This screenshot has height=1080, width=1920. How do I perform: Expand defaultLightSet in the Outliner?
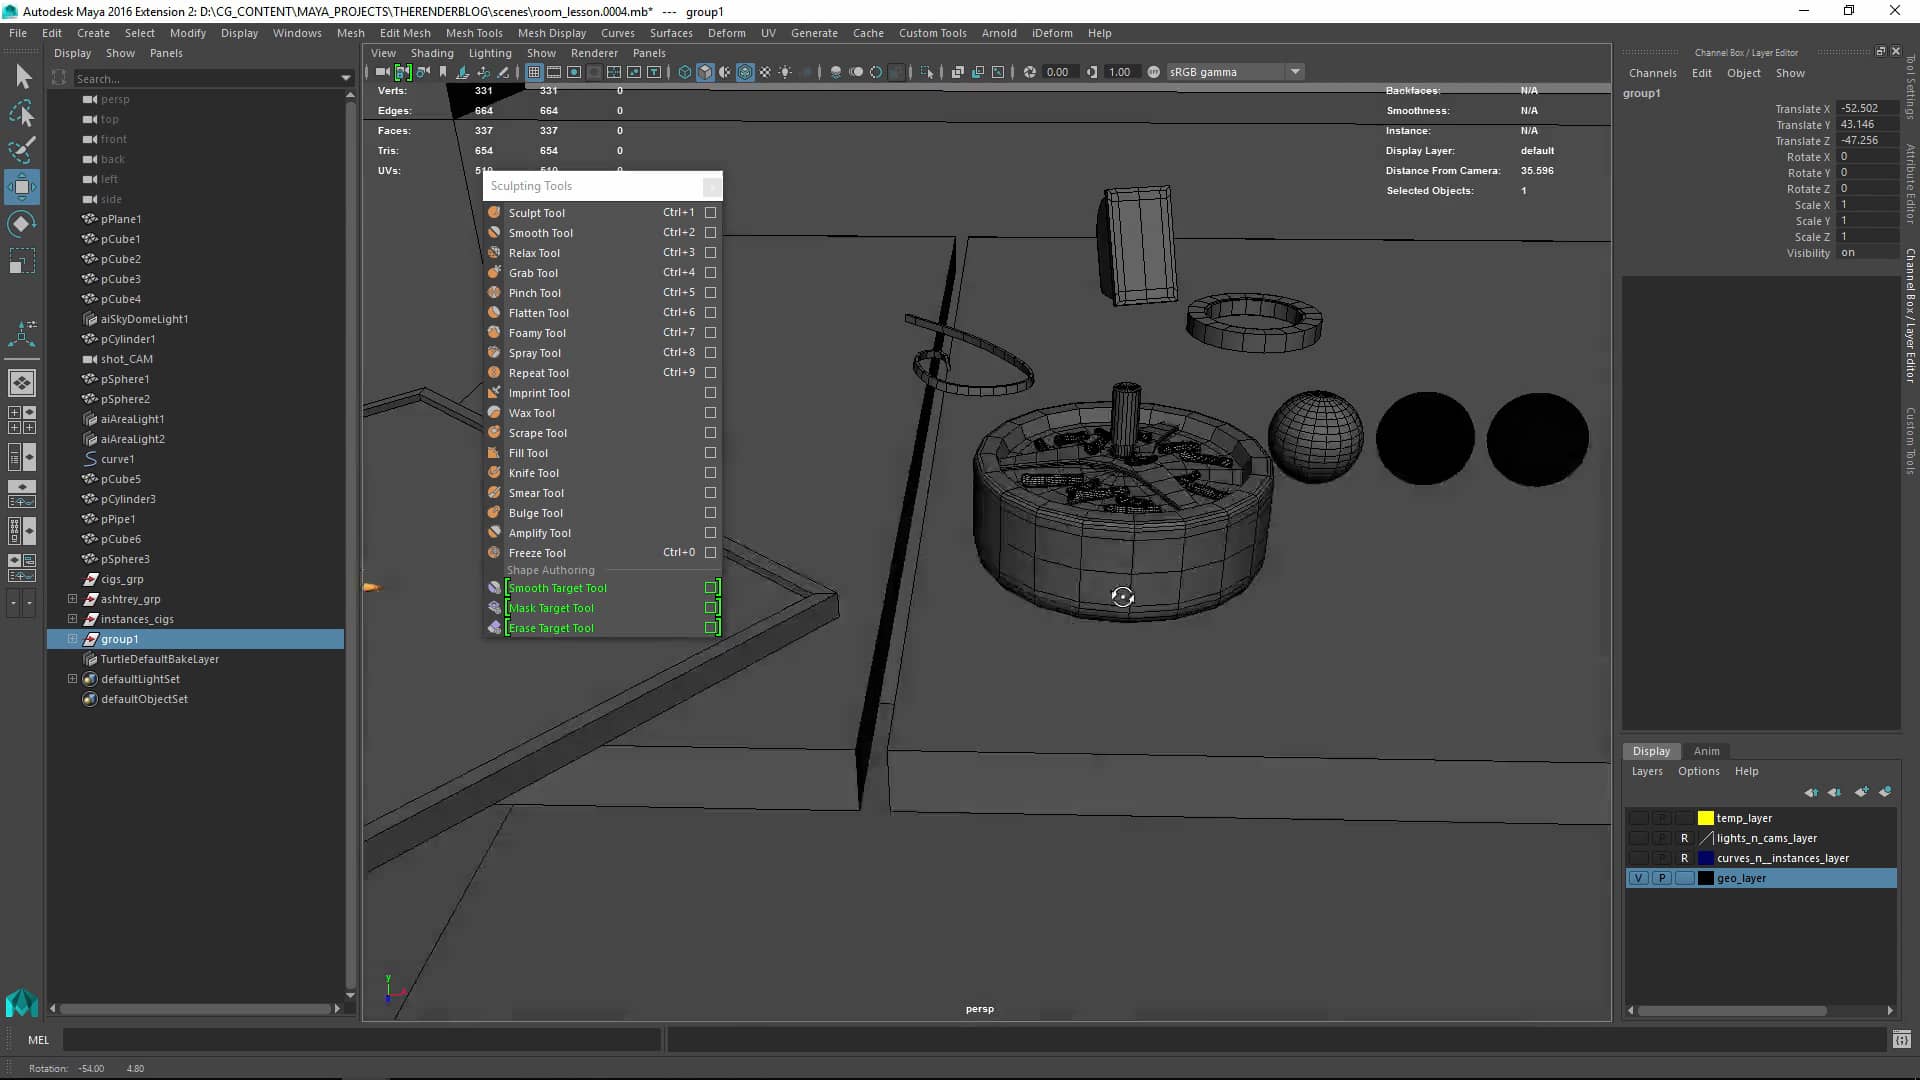click(73, 679)
